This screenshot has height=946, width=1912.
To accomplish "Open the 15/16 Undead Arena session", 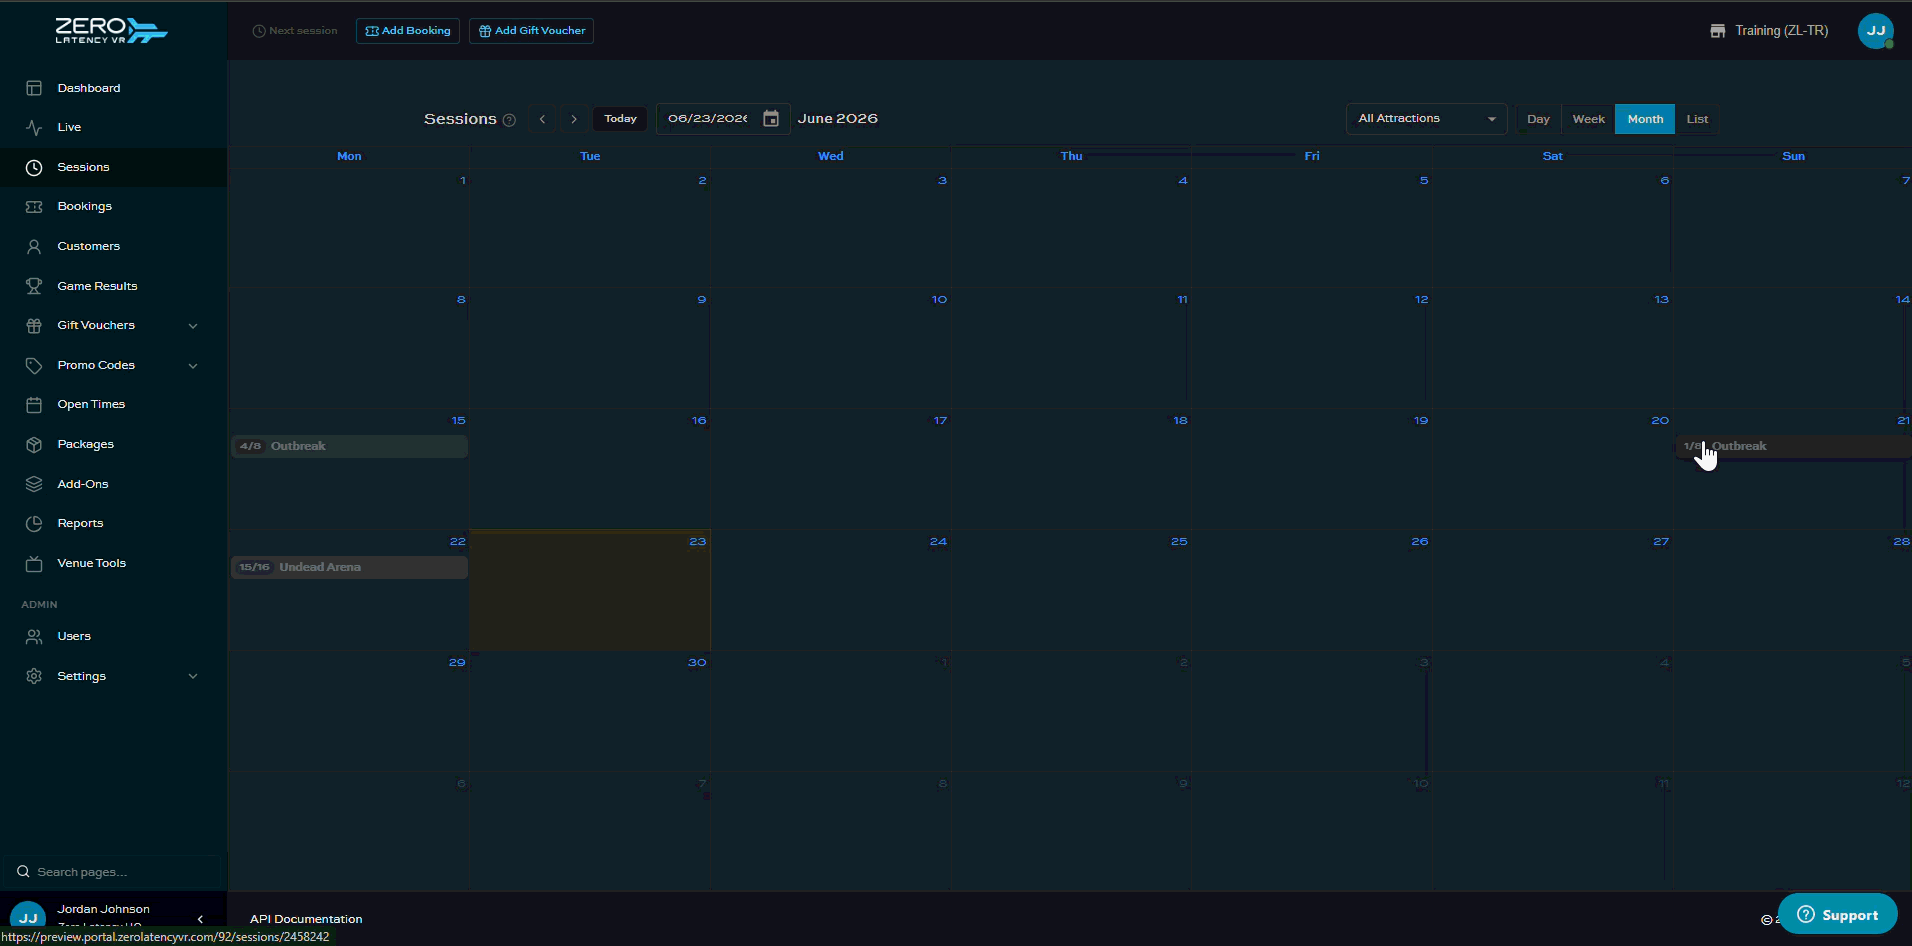I will click(349, 567).
